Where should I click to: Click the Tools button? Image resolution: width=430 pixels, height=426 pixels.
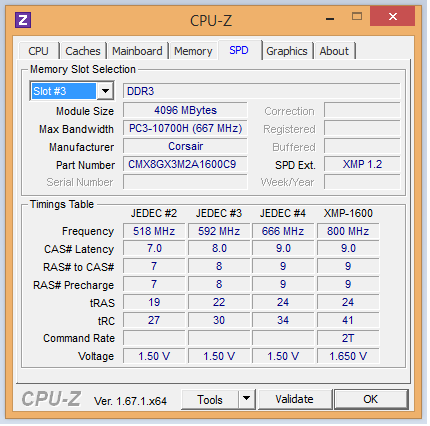210,399
